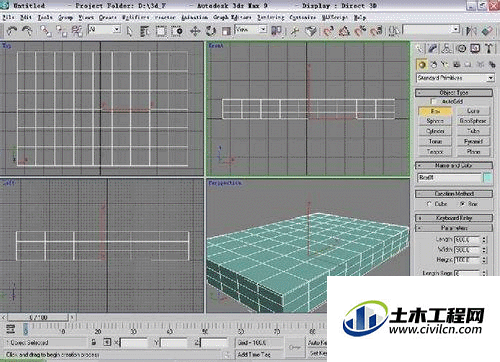Open the Standard Primitives dropdown
The height and width of the screenshot is (362, 500).
pyautogui.click(x=455, y=78)
